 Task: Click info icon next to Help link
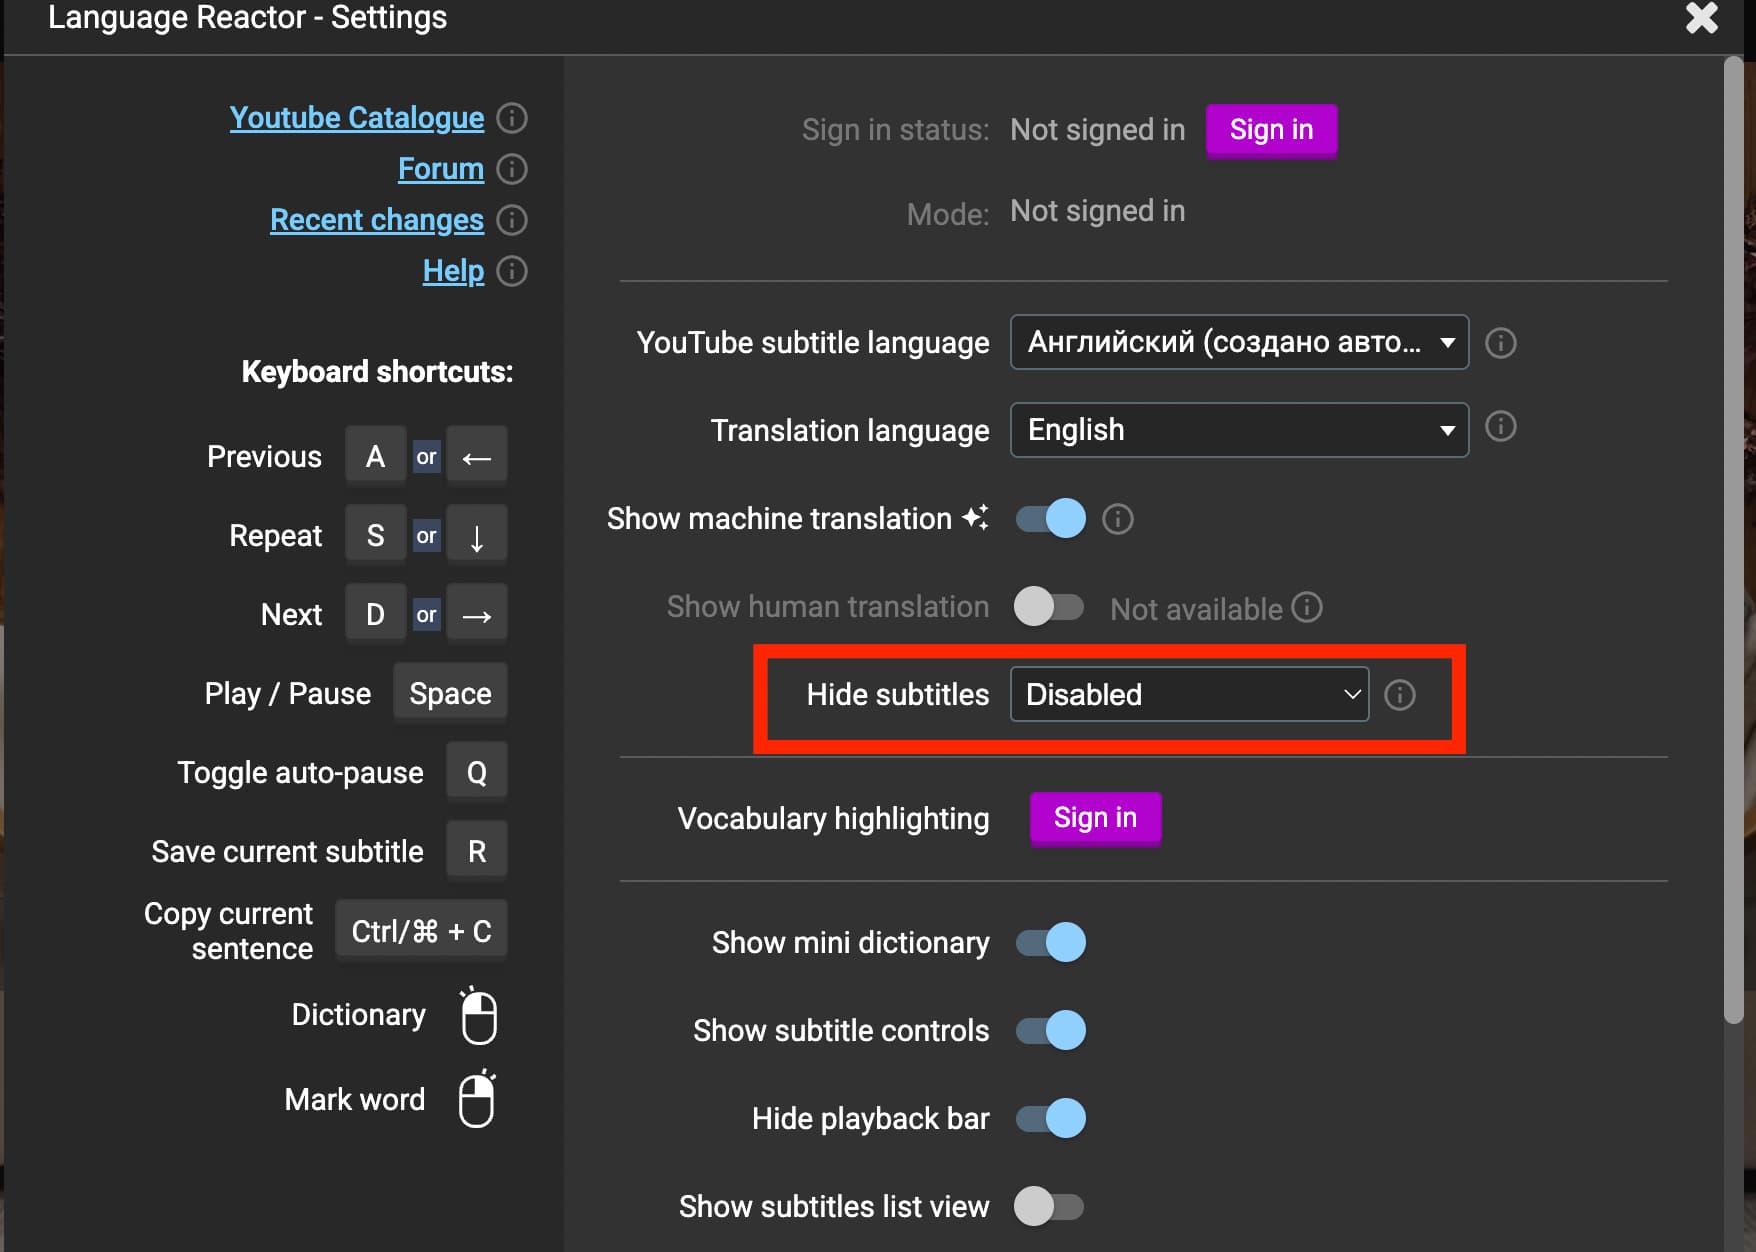pyautogui.click(x=512, y=271)
